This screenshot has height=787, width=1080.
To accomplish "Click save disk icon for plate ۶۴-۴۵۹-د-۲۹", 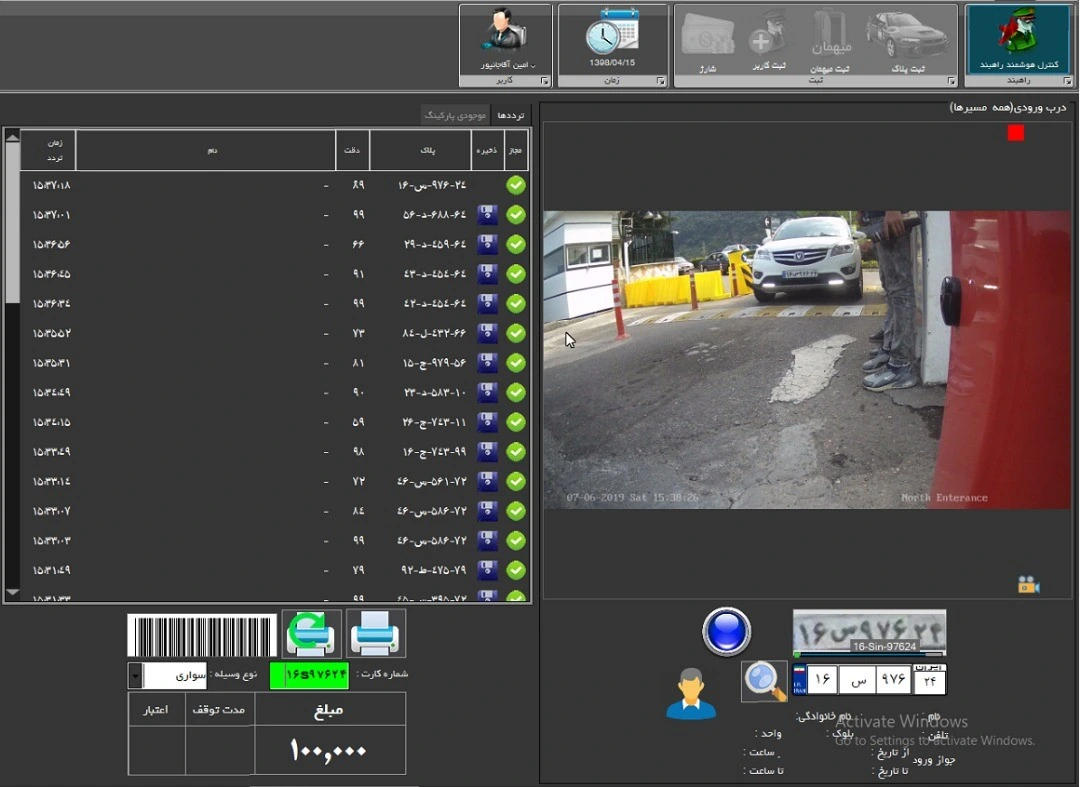I will tap(487, 244).
